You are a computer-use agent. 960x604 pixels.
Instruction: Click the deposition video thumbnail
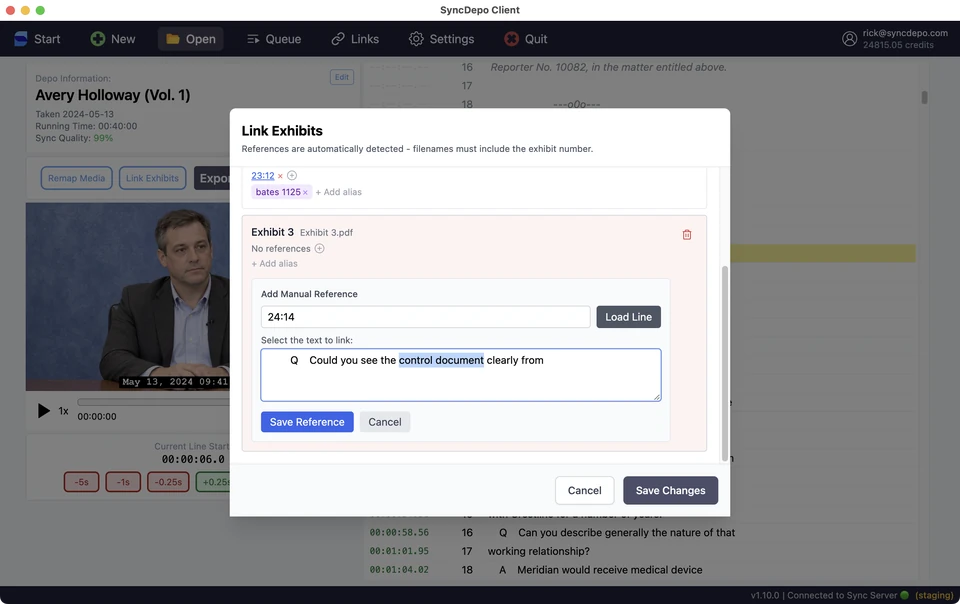pos(127,297)
